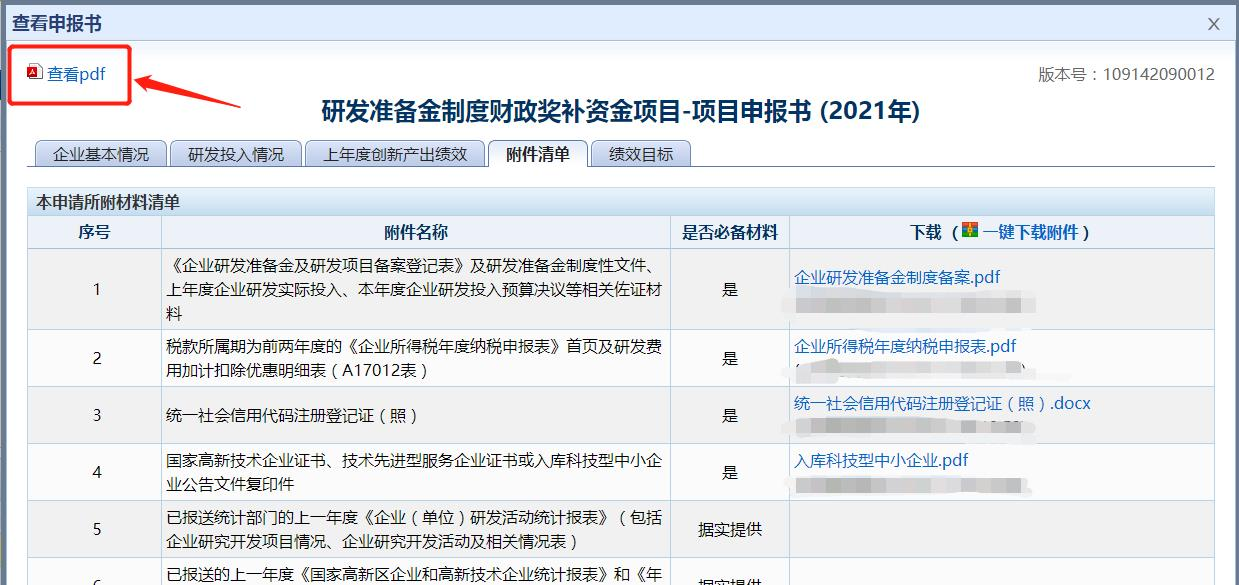
Task: Download 入库科技型中小企业.pdf
Action: click(x=881, y=461)
